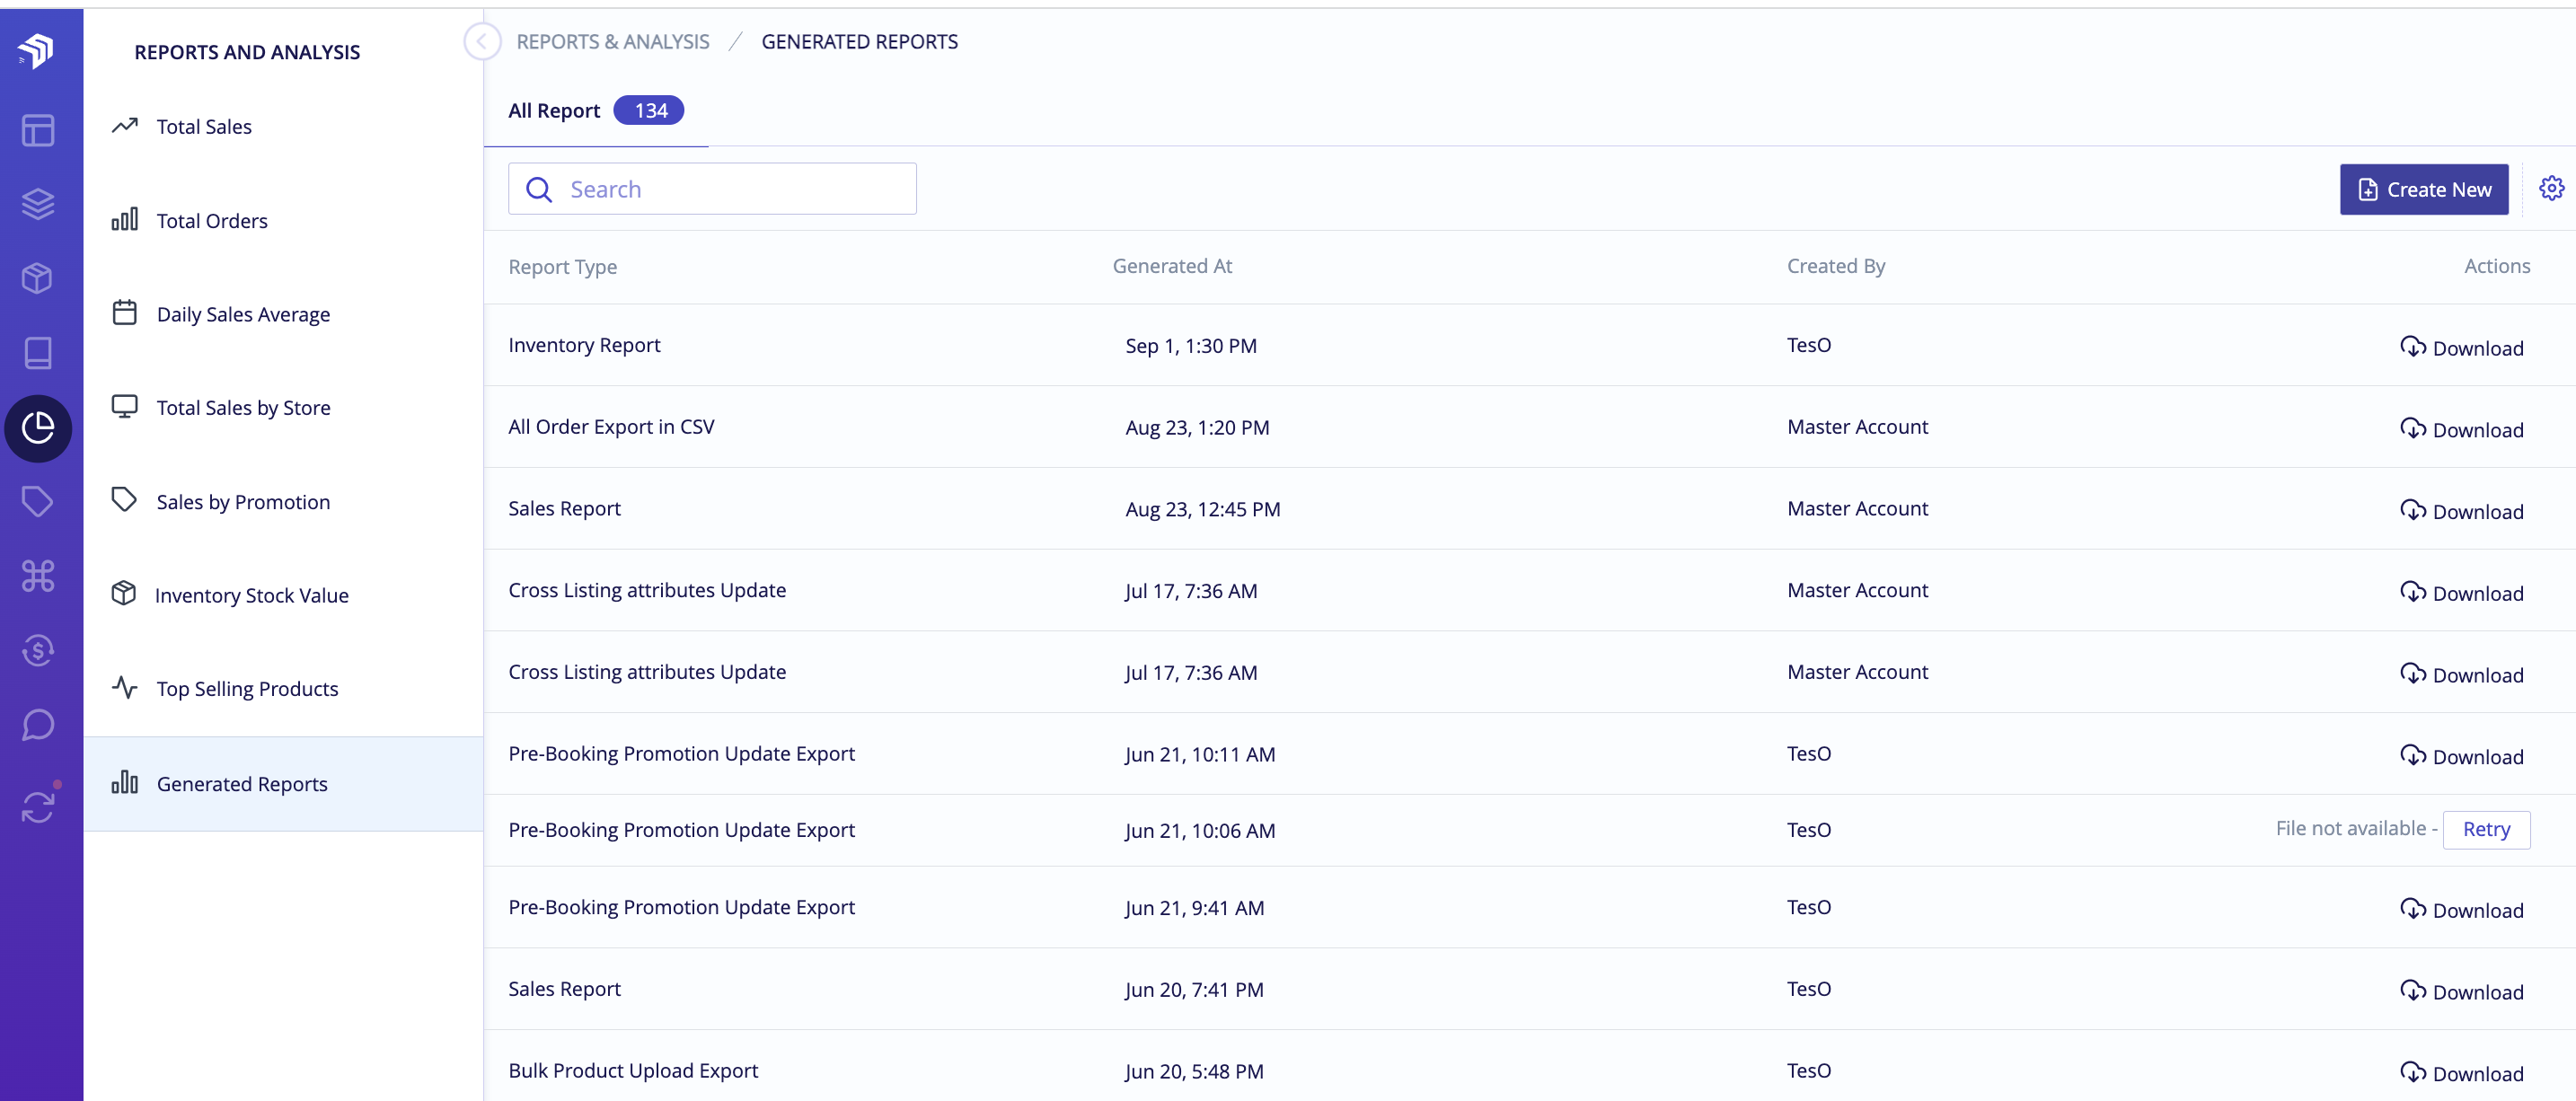The image size is (2576, 1101).
Task: Click the Generated Reports breadcrumb
Action: point(859,42)
